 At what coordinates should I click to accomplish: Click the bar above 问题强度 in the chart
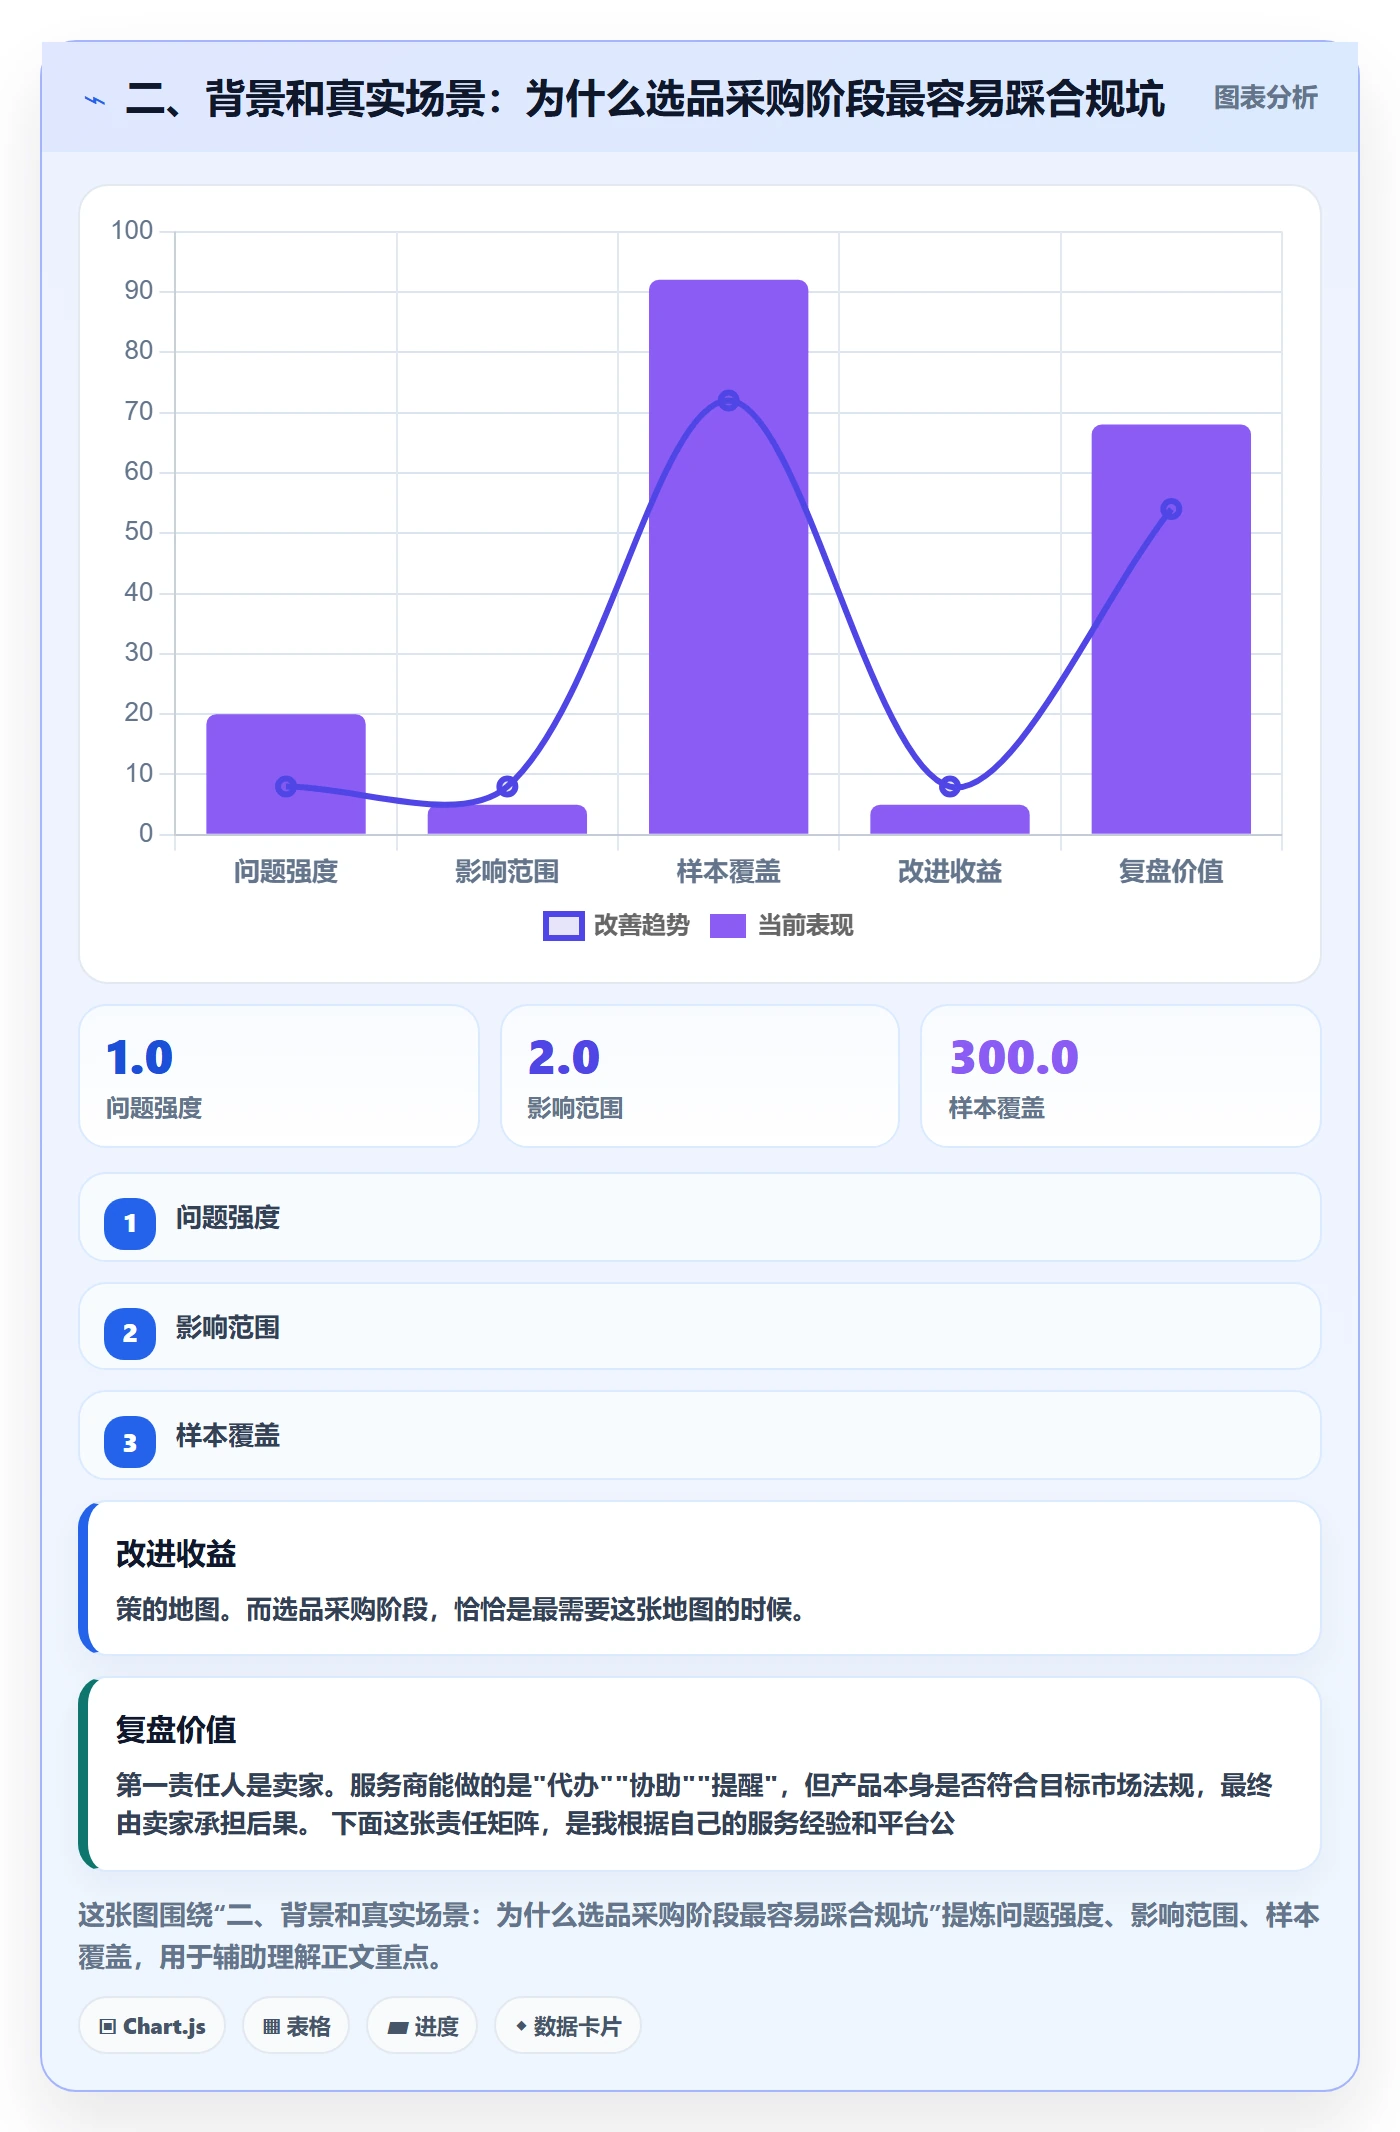(x=286, y=774)
